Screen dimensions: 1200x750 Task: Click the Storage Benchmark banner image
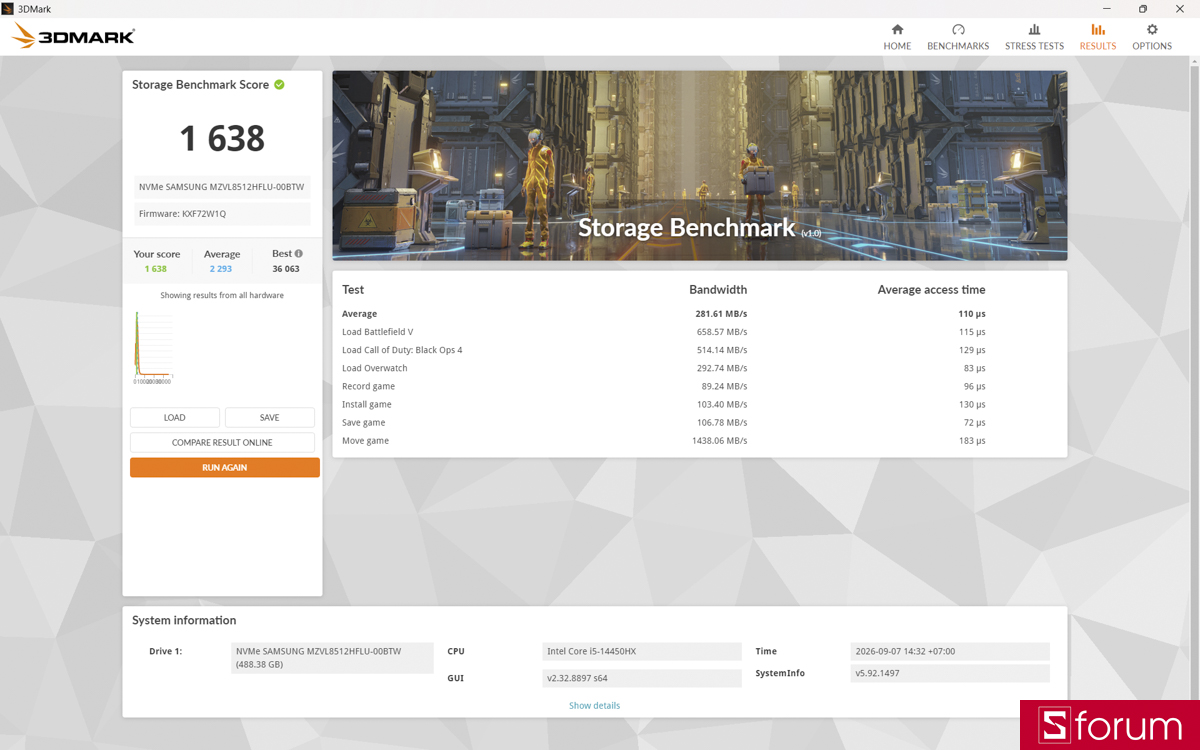[x=699, y=165]
